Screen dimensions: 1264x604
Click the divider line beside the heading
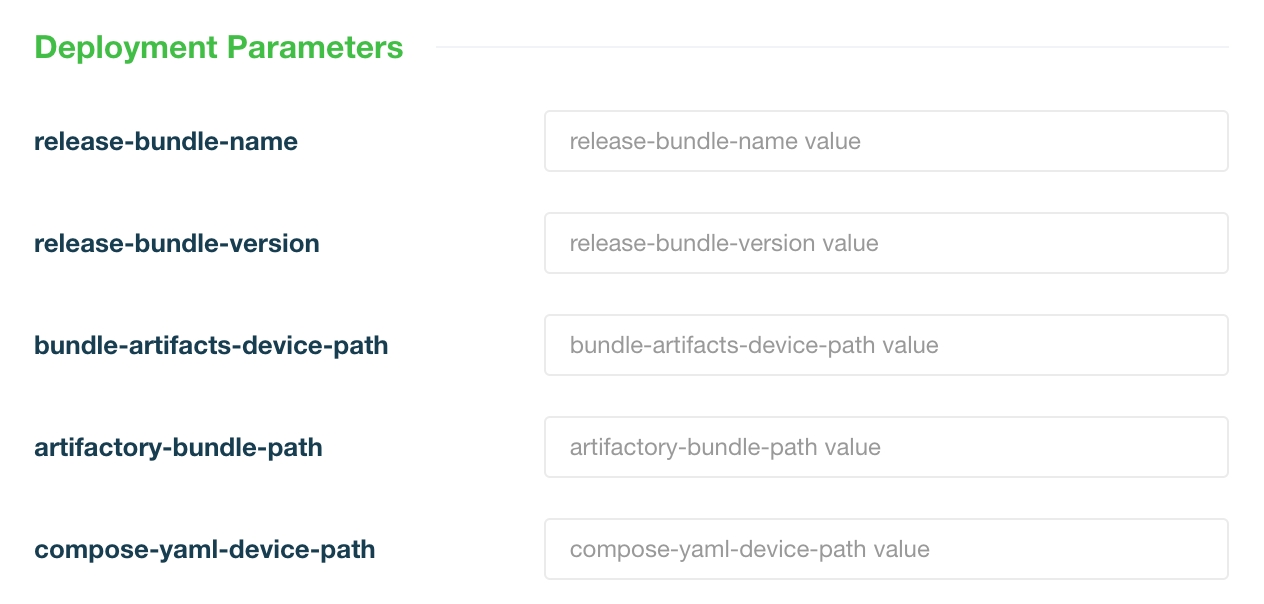coord(832,47)
